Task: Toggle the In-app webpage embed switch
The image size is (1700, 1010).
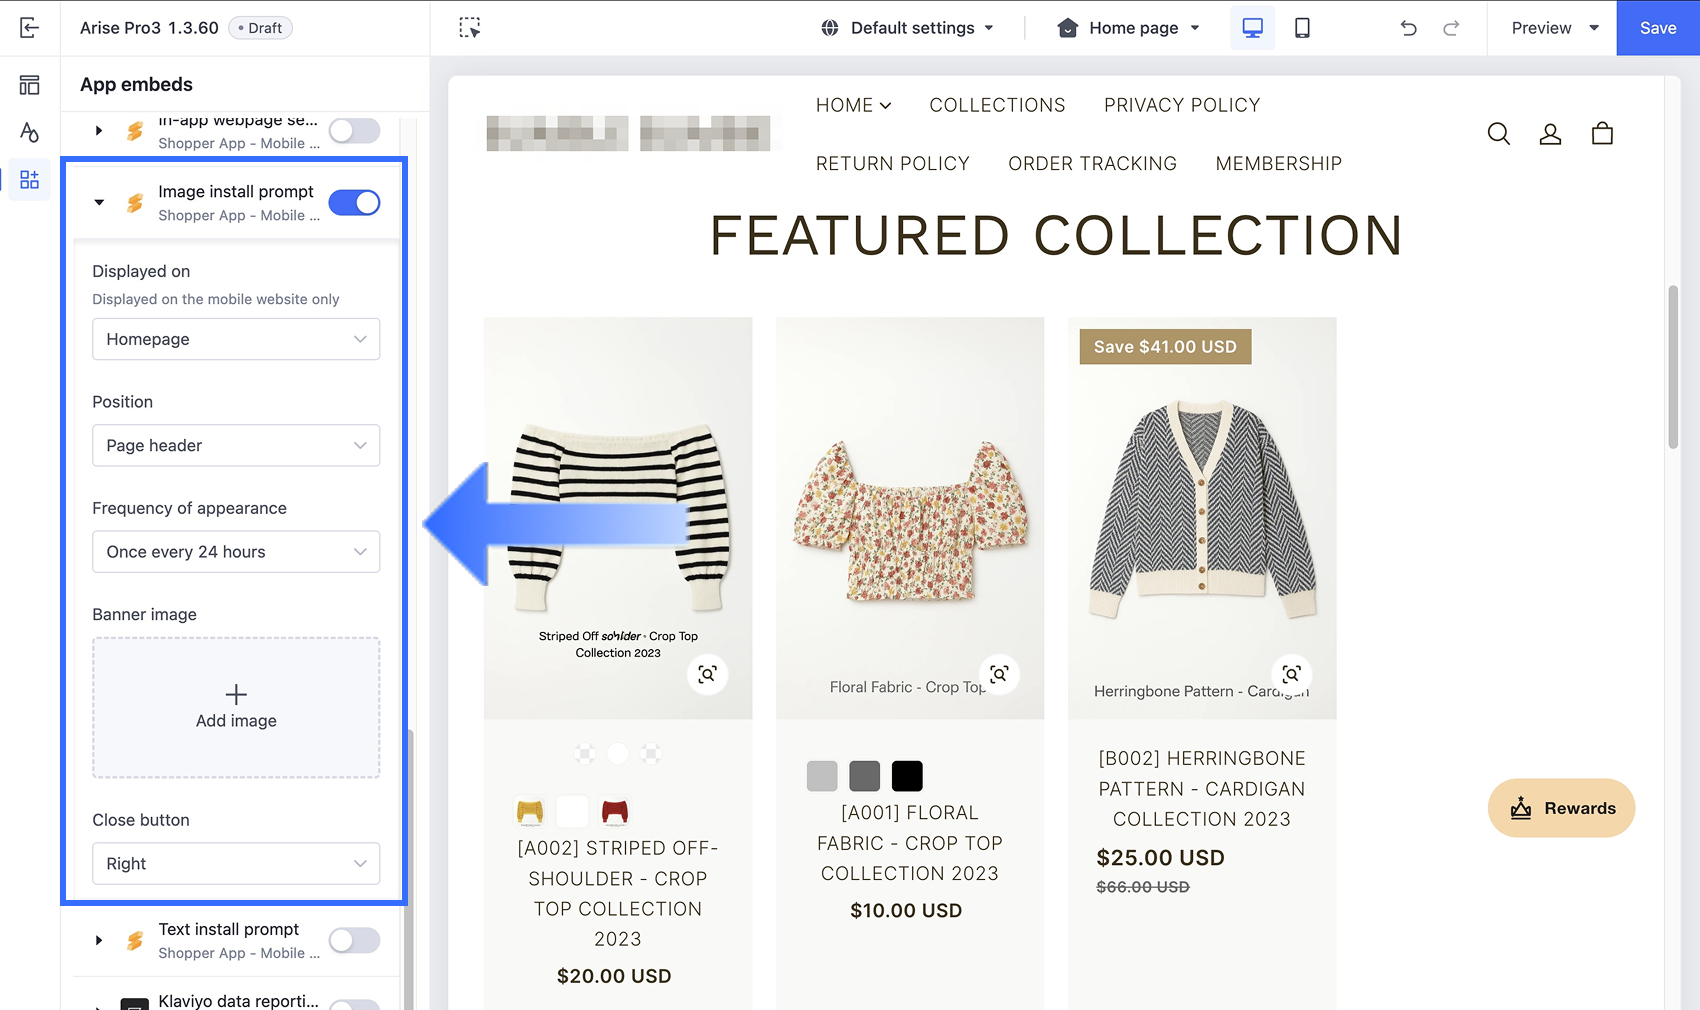Action: [354, 131]
